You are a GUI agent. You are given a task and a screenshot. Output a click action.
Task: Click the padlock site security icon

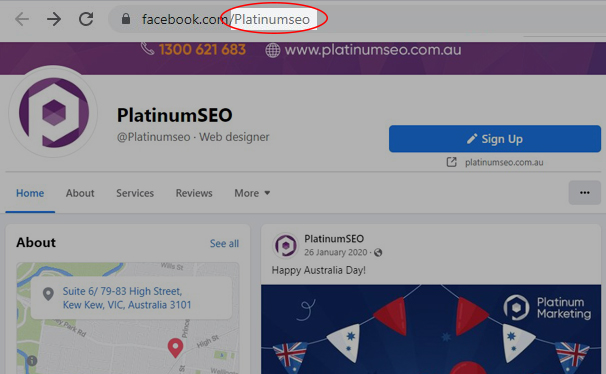coord(126,19)
